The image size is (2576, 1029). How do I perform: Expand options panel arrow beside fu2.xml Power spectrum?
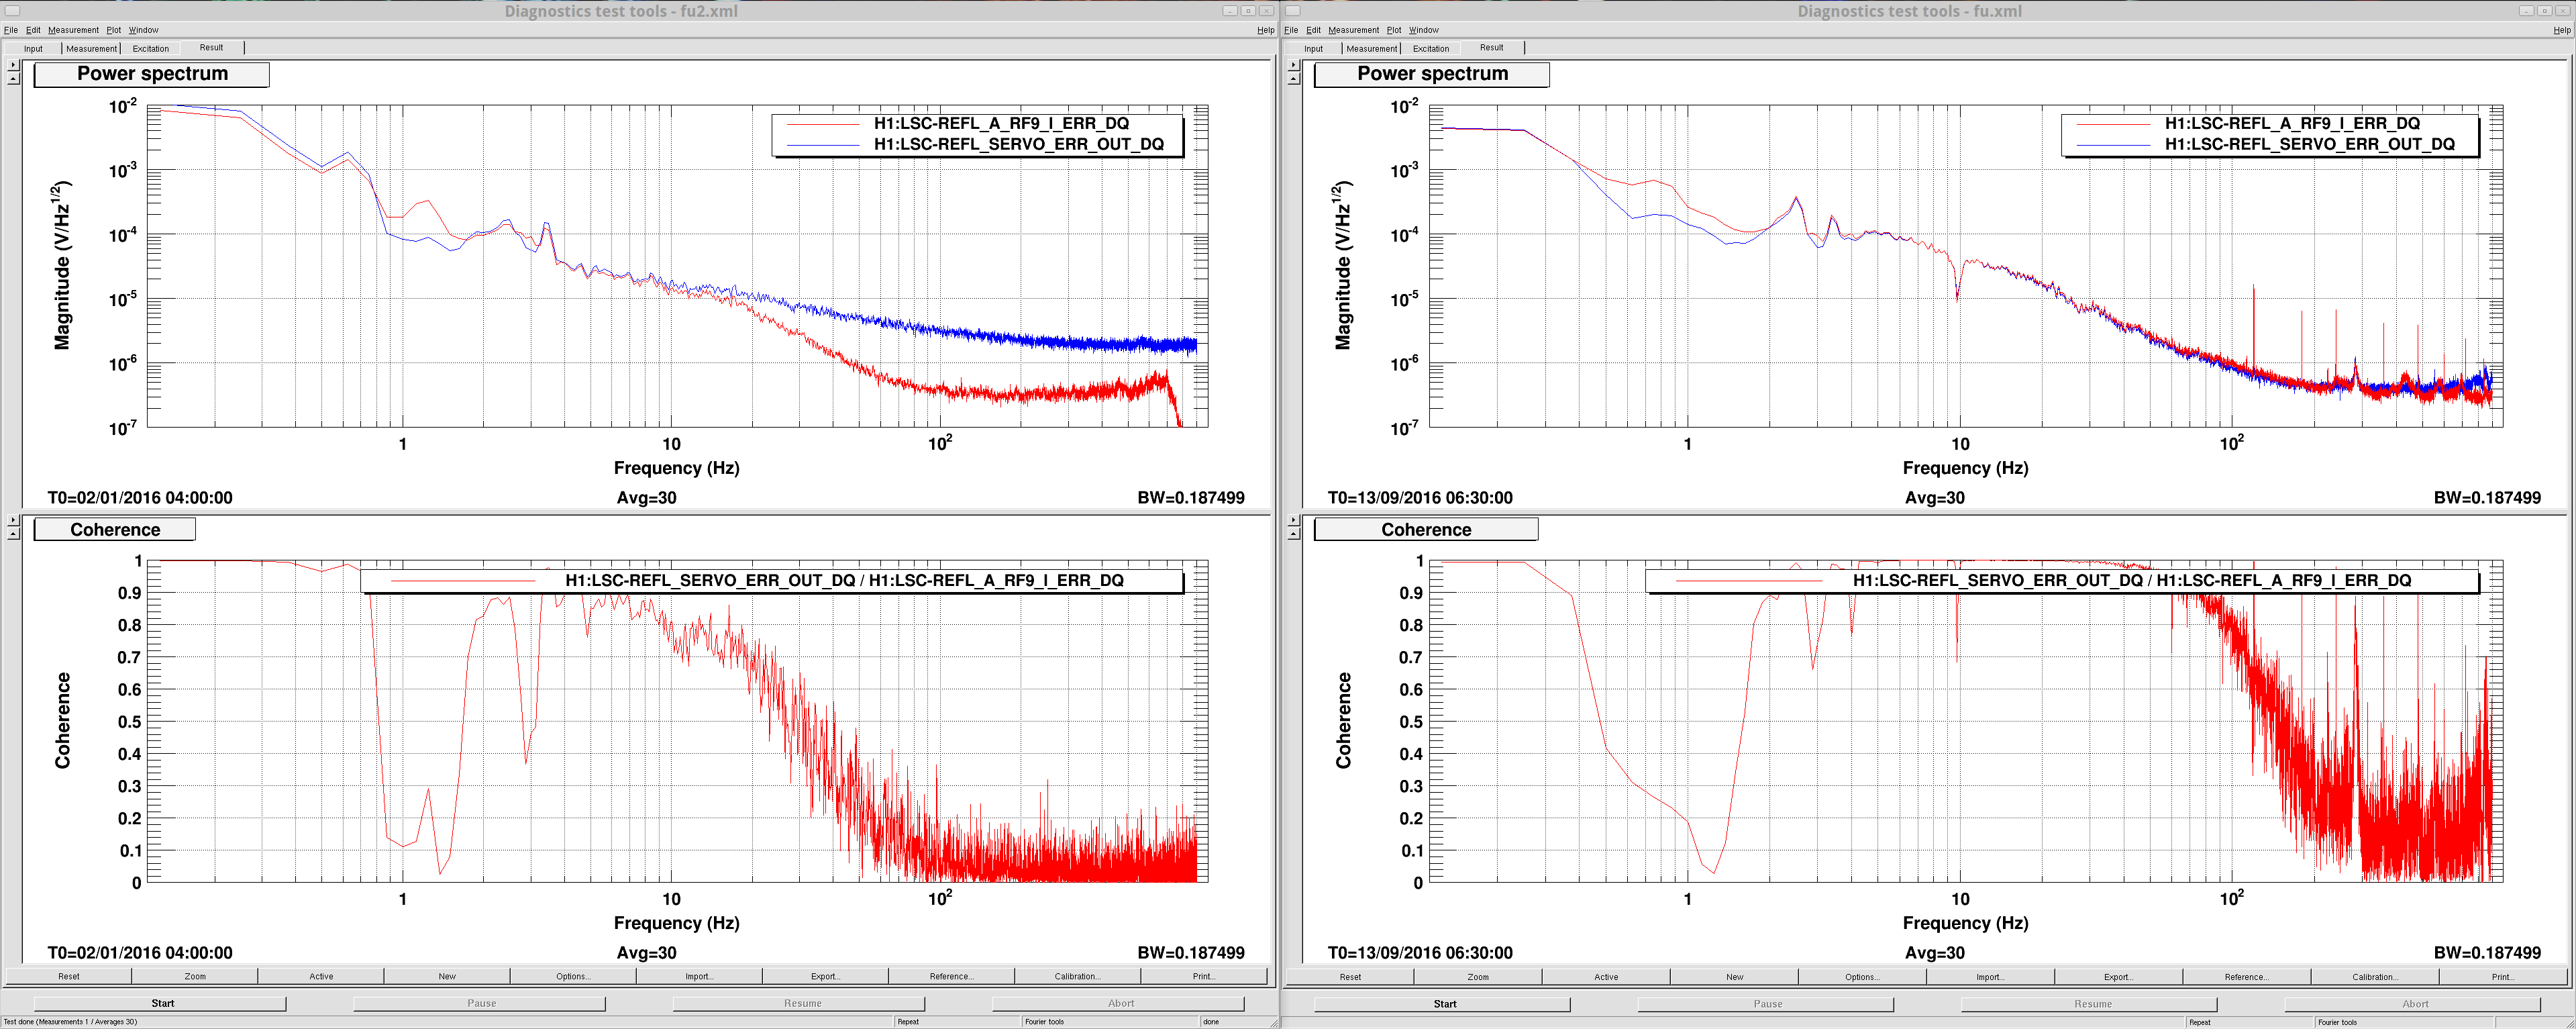pos(13,65)
